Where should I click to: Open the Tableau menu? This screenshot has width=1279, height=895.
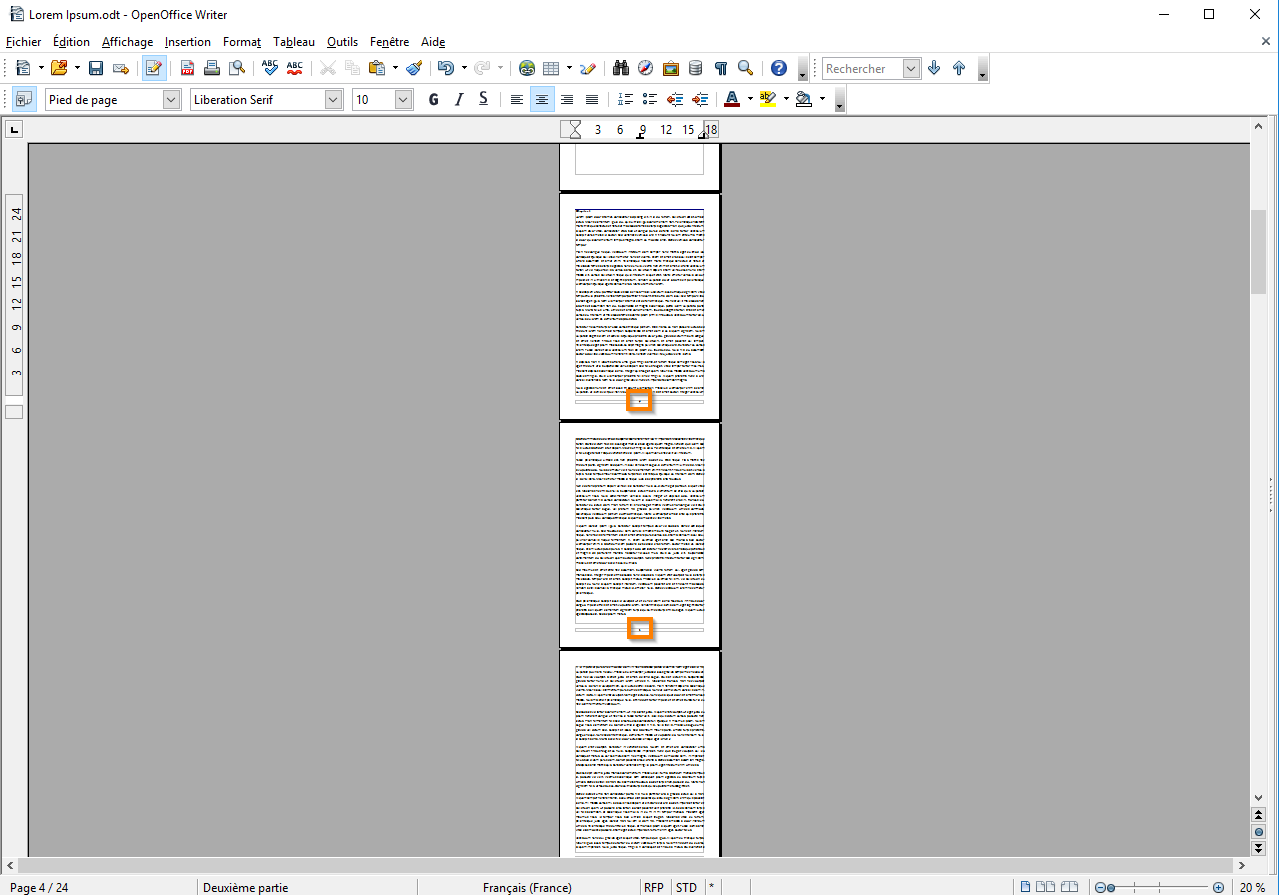pyautogui.click(x=294, y=42)
